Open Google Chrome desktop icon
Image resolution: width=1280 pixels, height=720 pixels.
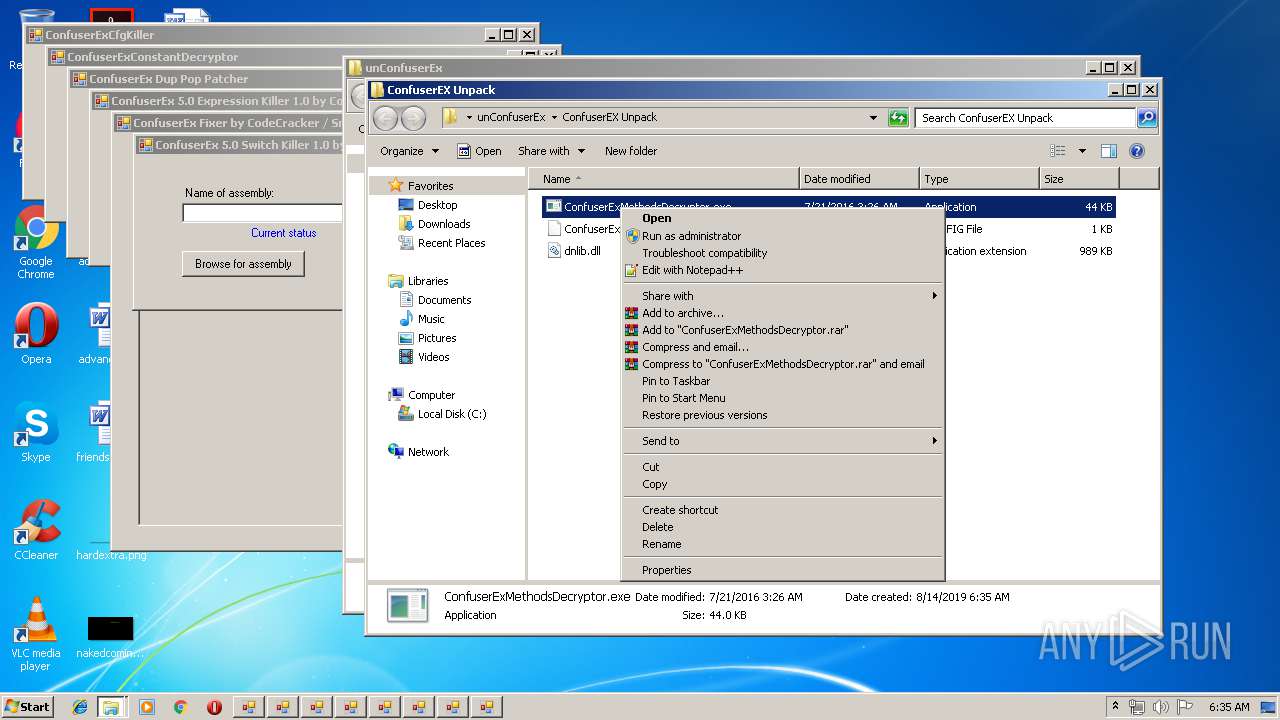coord(36,242)
